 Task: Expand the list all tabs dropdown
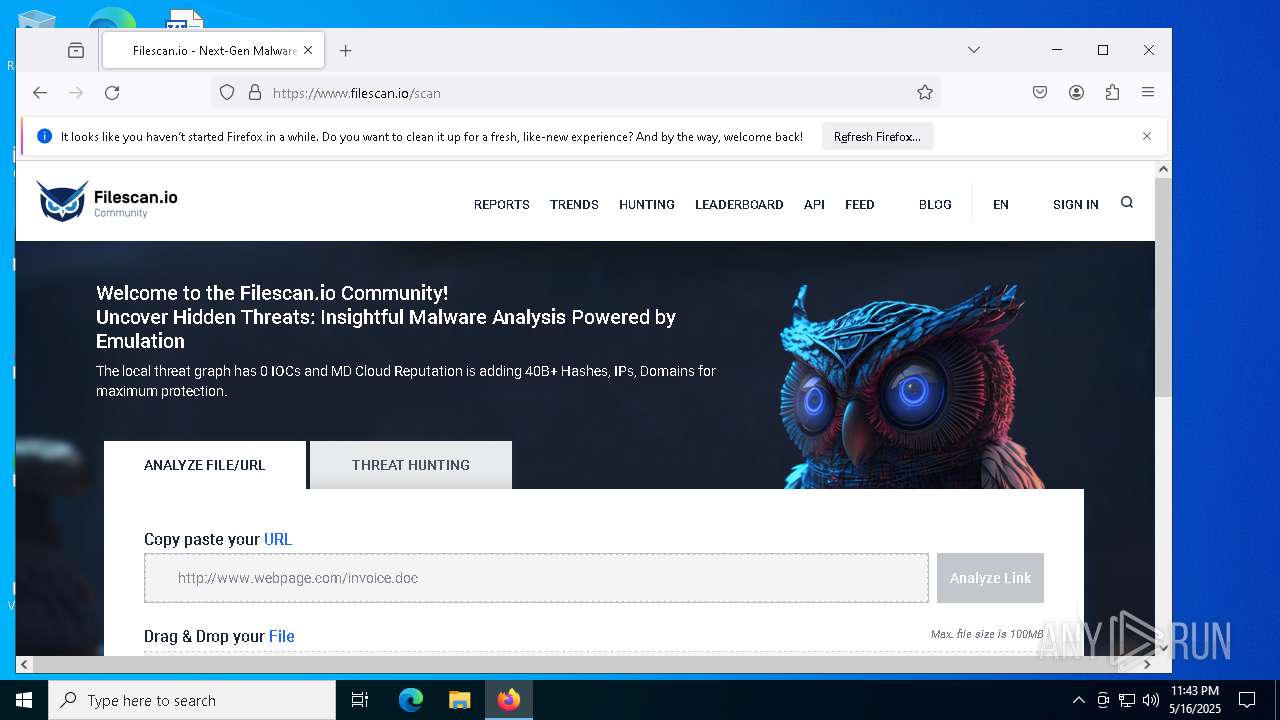pos(973,50)
